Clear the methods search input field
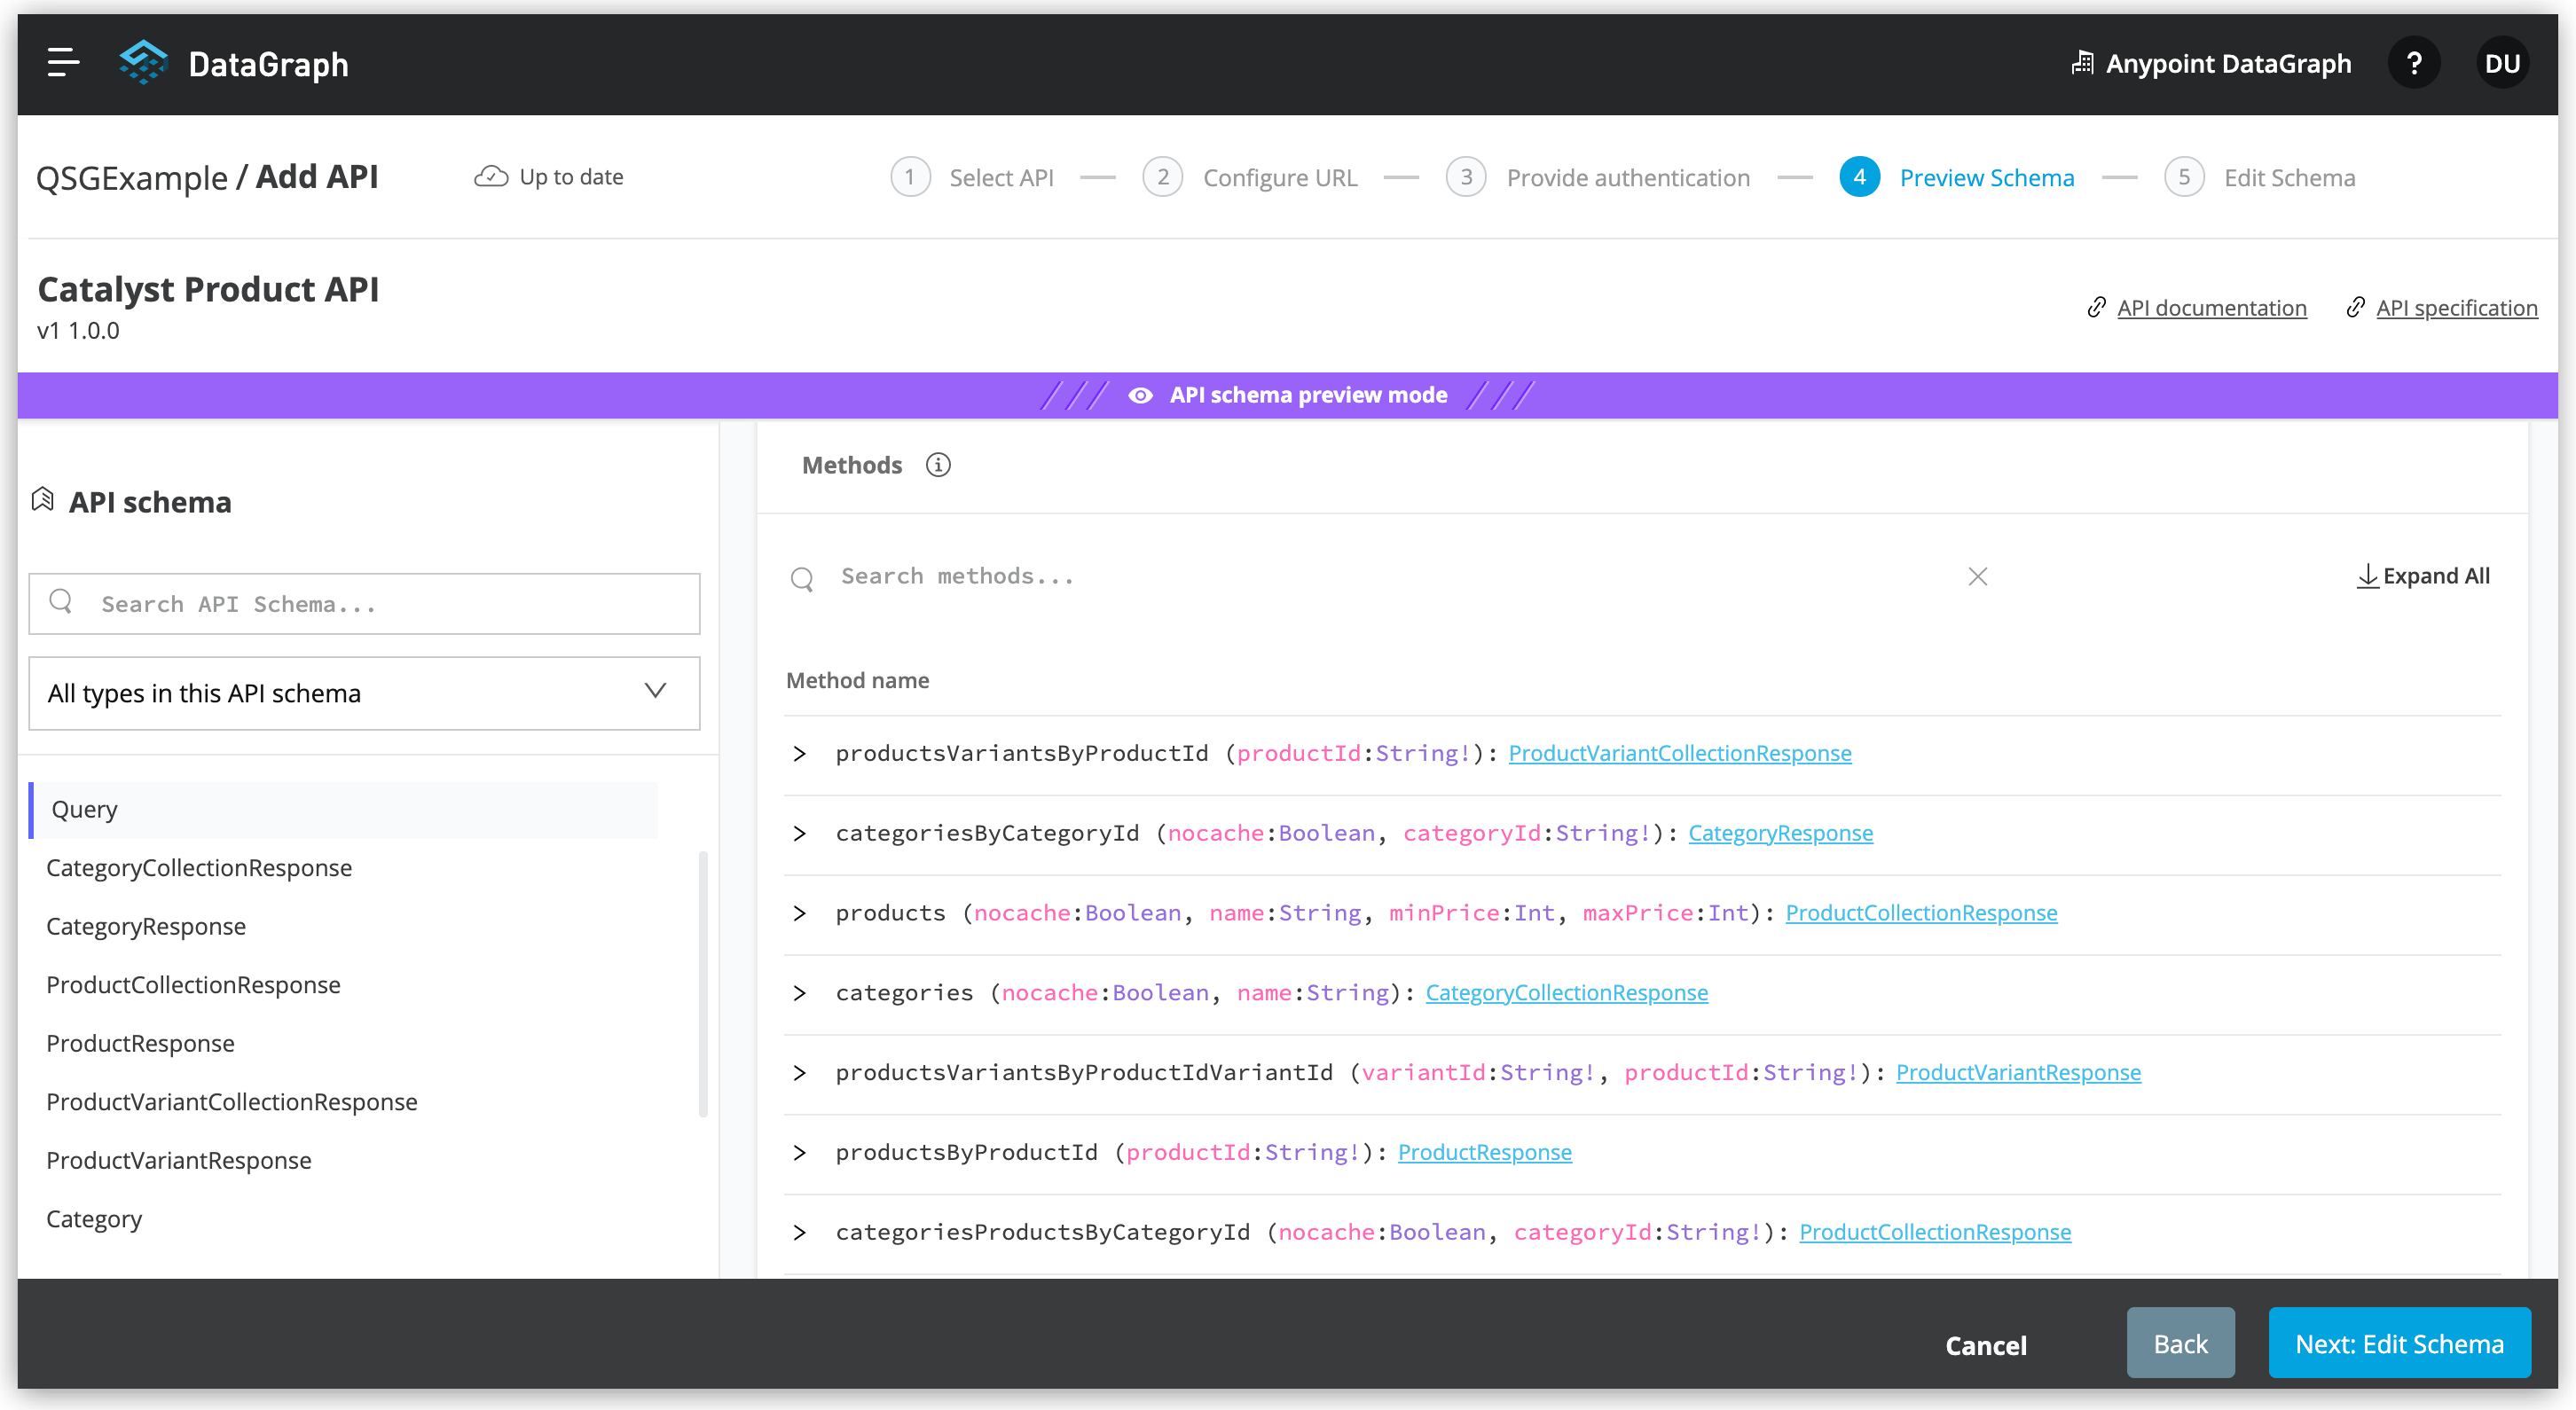This screenshot has height=1410, width=2576. point(1978,576)
